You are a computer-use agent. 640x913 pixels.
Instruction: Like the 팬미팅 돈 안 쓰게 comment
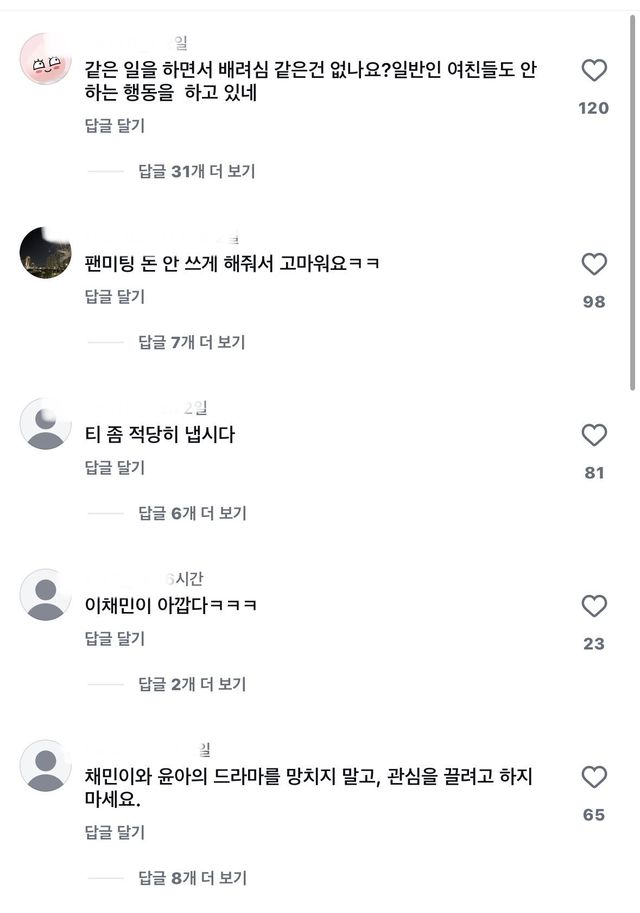[x=594, y=264]
